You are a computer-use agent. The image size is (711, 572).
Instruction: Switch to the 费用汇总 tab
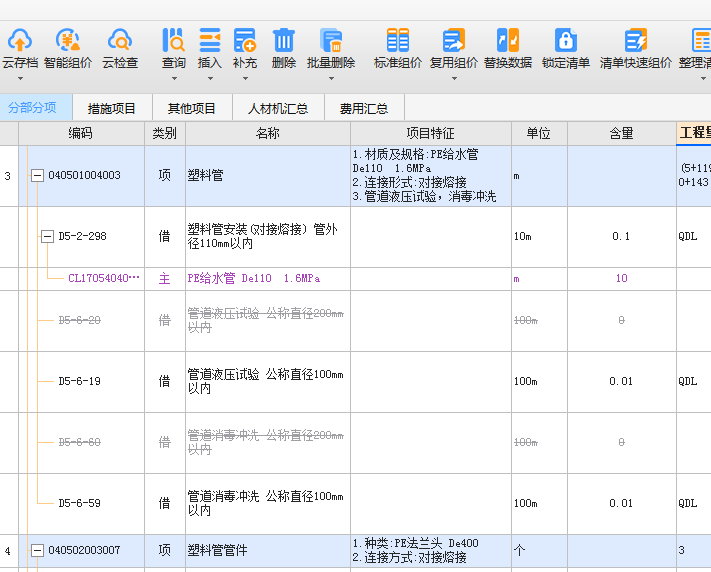coord(364,108)
